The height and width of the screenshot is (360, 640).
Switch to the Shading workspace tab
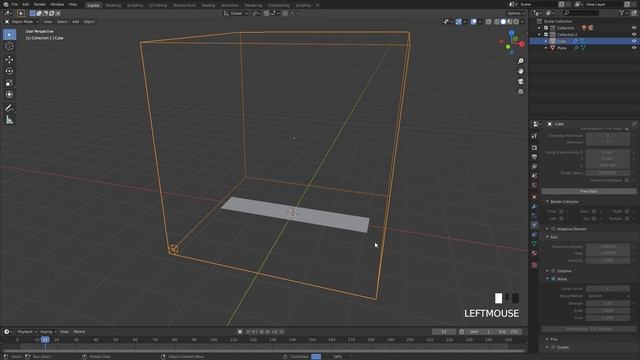click(208, 5)
